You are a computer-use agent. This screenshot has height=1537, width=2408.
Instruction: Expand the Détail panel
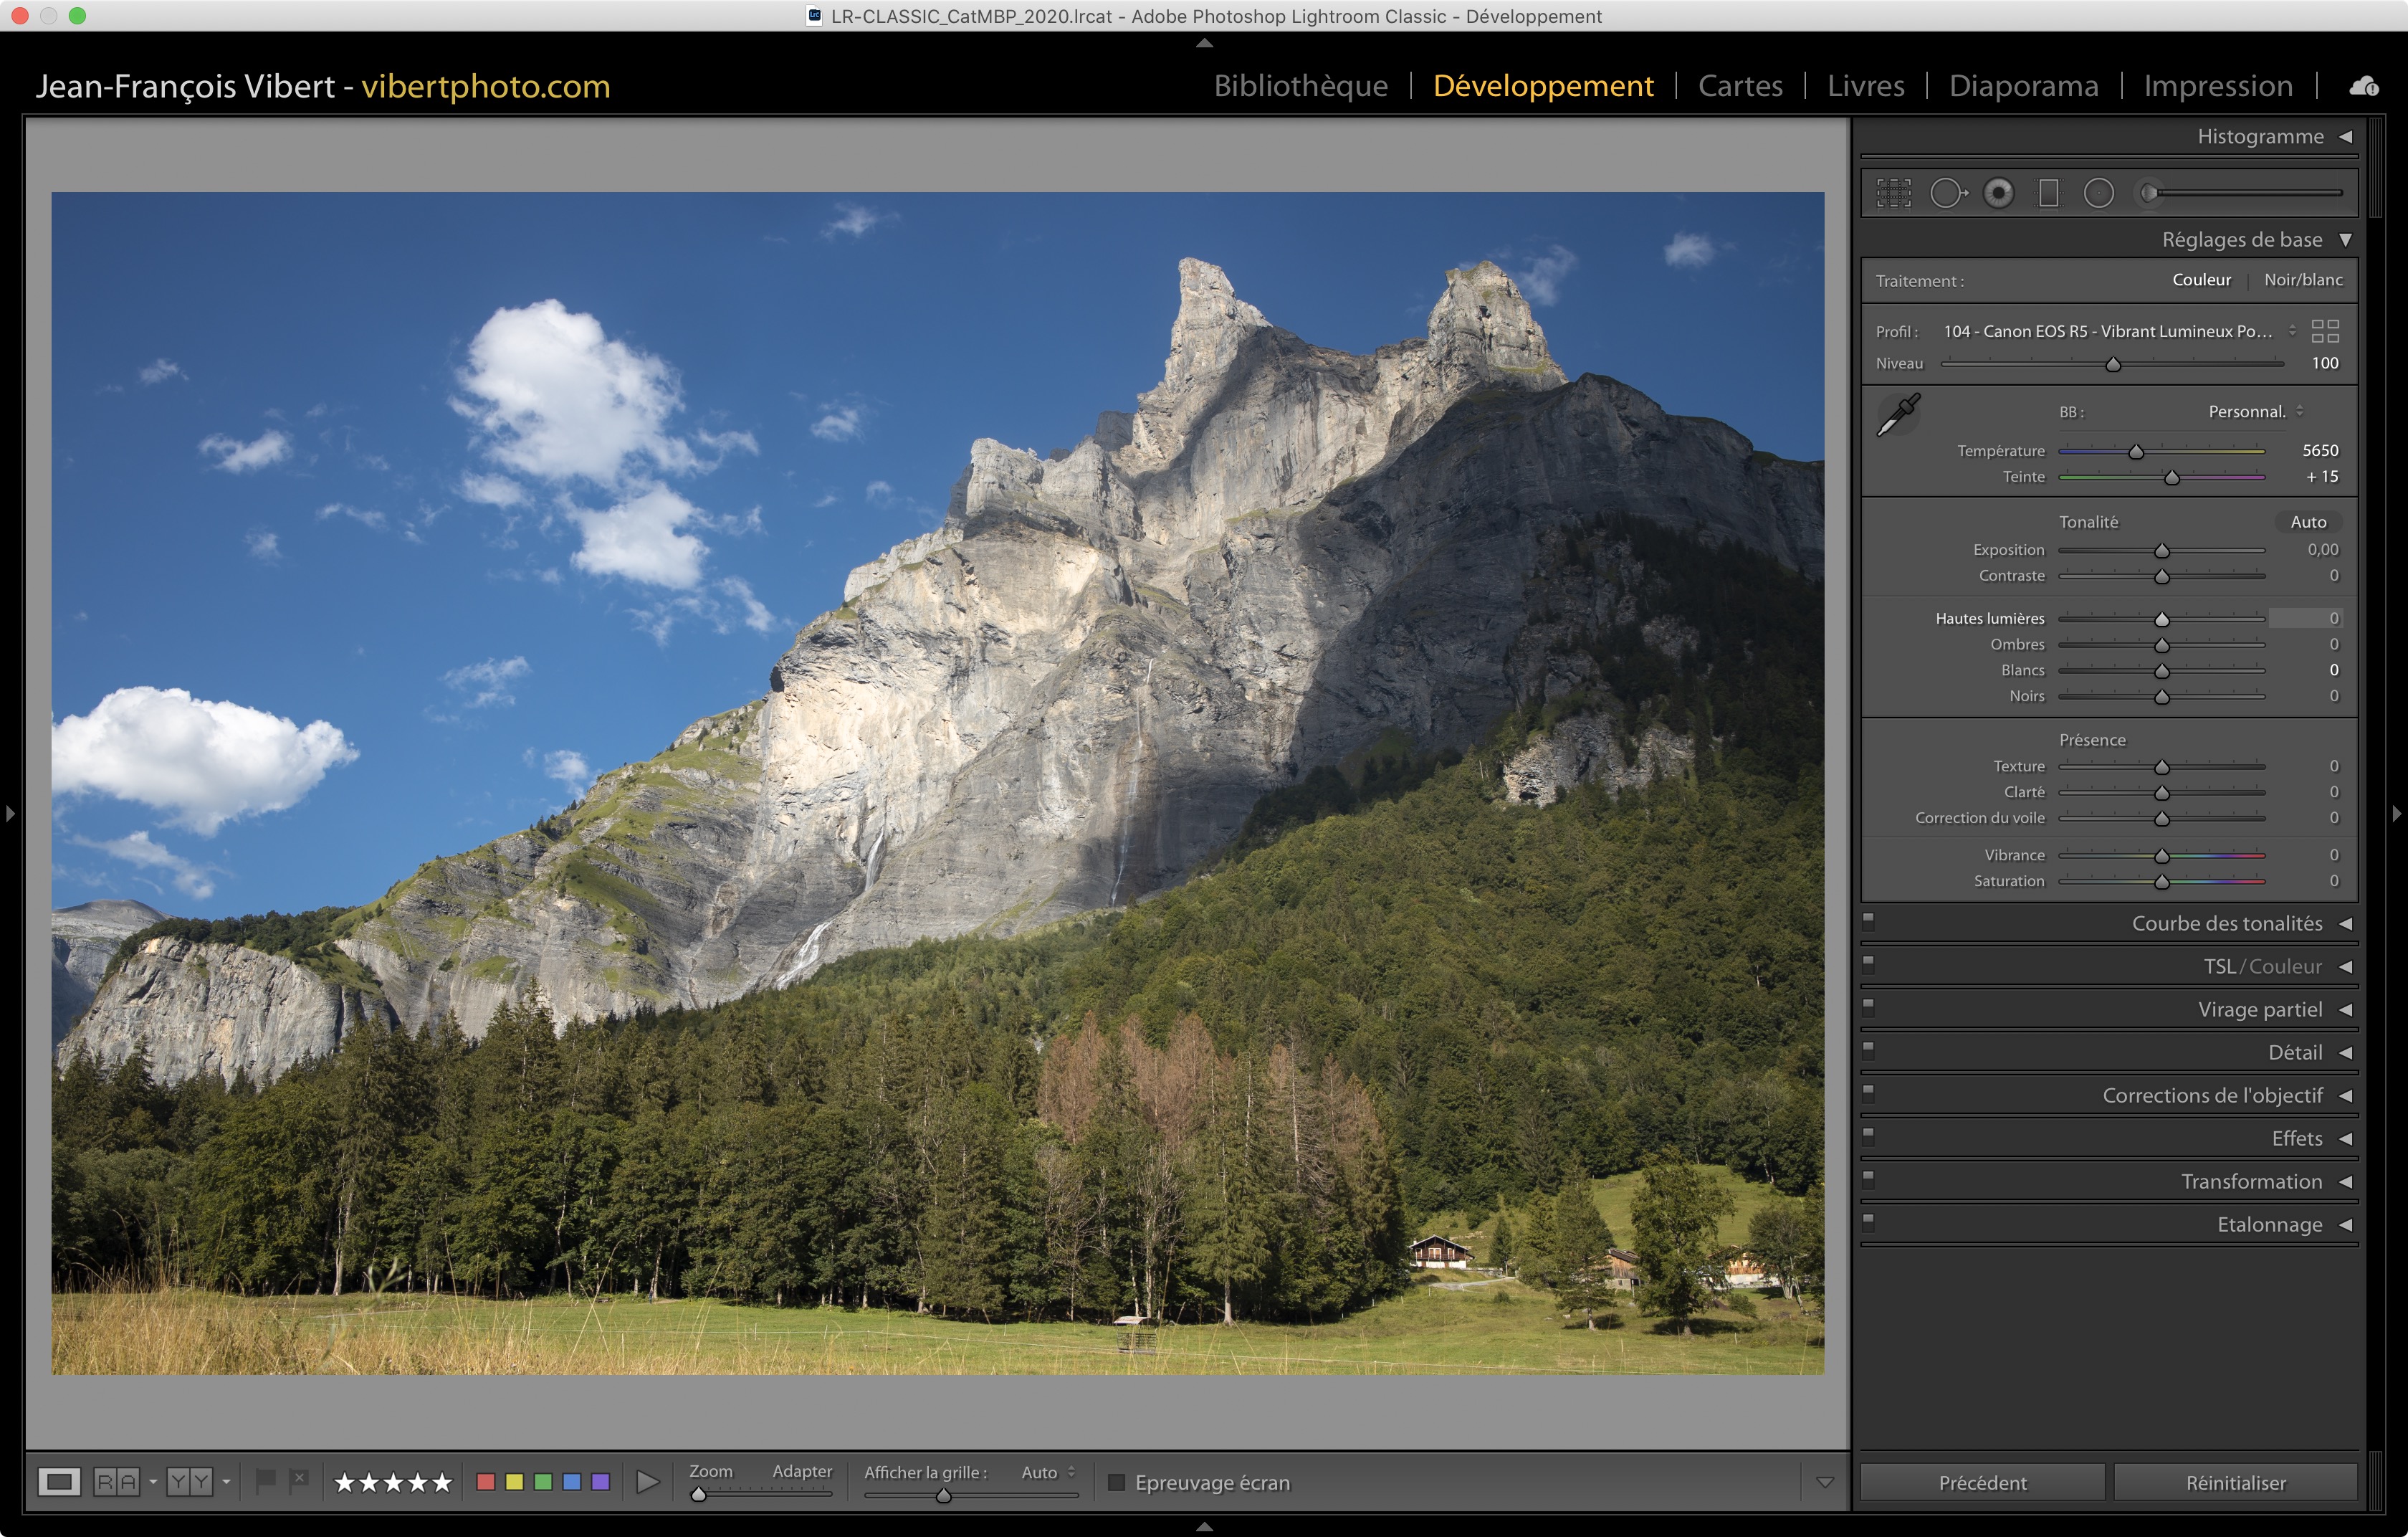(x=2294, y=1052)
